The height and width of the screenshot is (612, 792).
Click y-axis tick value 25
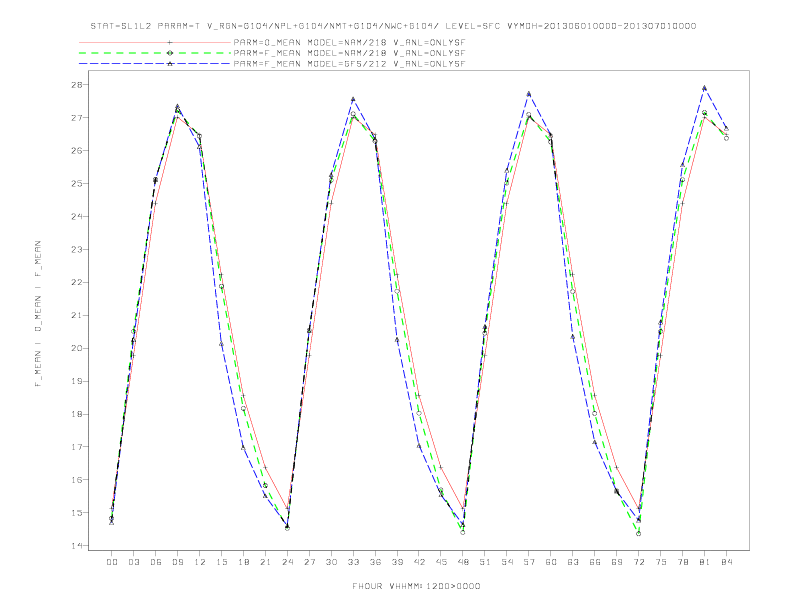coord(77,183)
